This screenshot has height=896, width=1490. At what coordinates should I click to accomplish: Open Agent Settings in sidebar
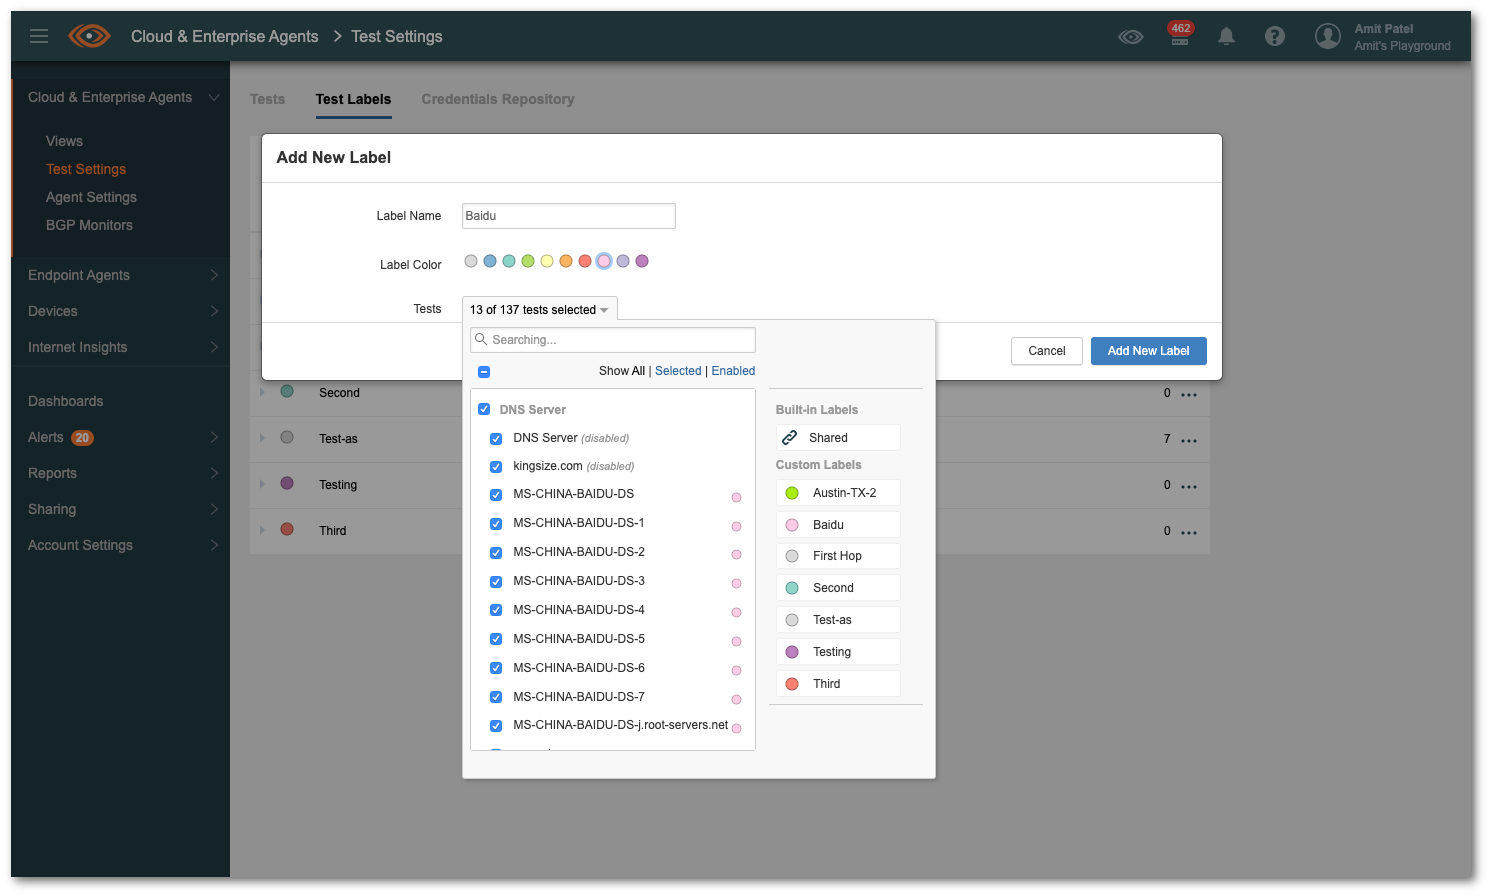tap(91, 197)
